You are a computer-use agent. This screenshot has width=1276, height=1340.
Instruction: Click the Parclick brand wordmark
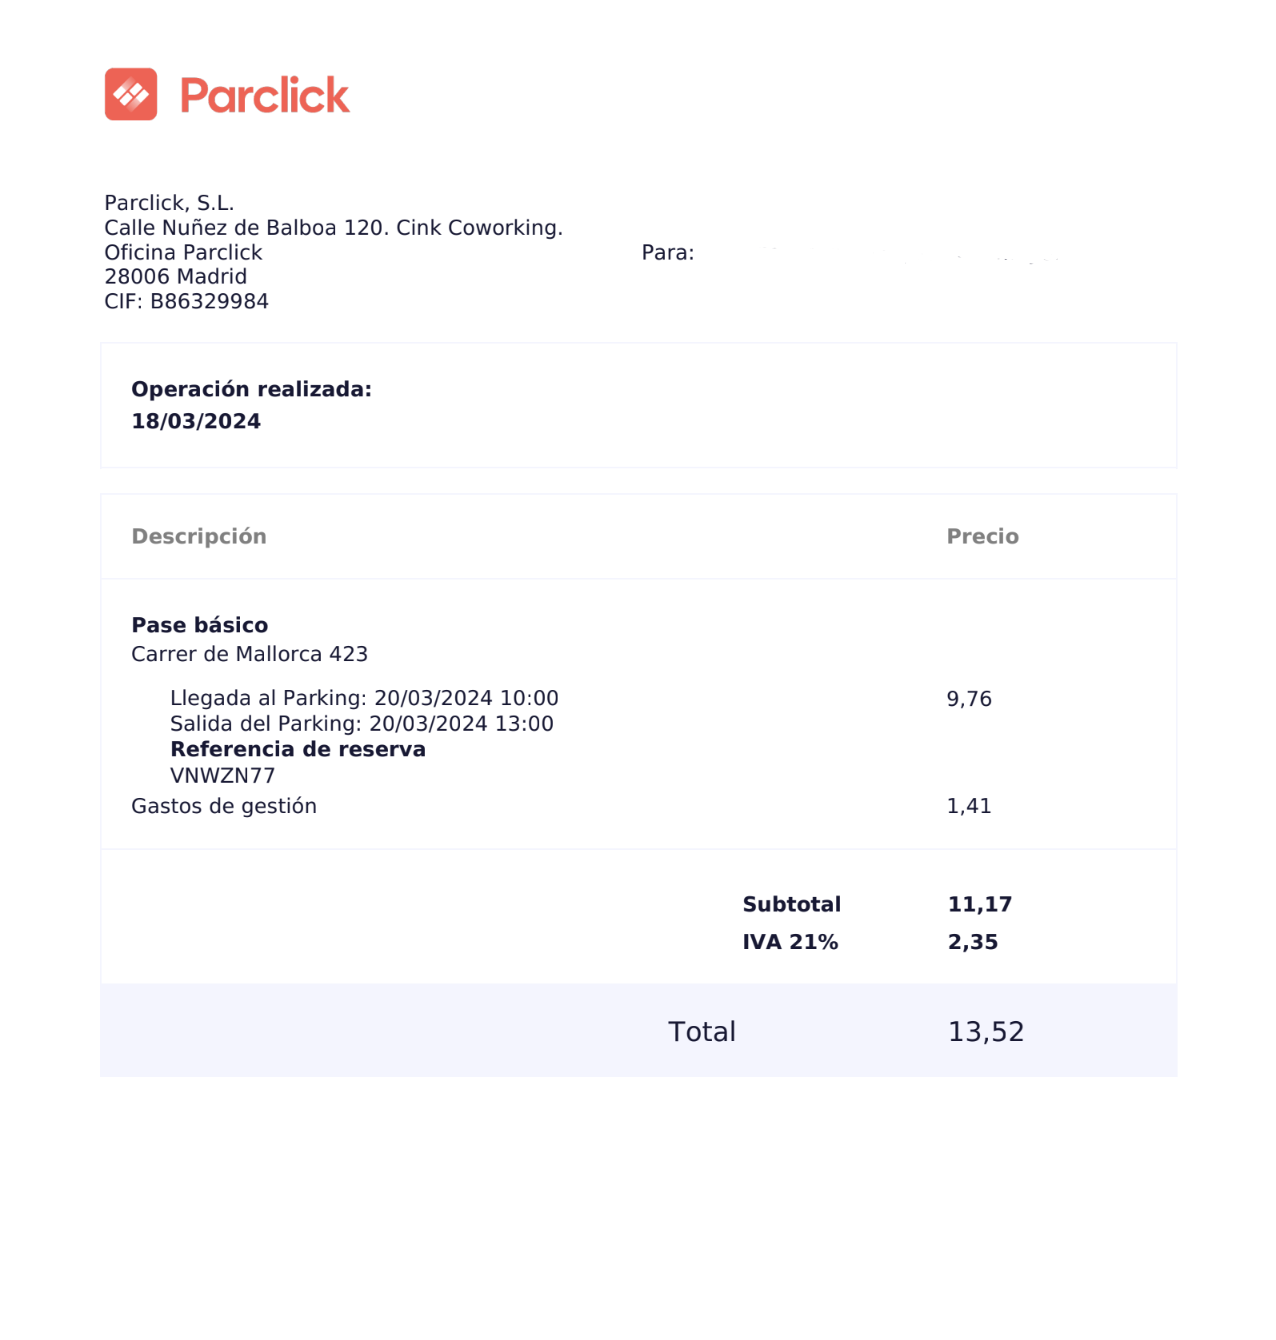[x=265, y=95]
